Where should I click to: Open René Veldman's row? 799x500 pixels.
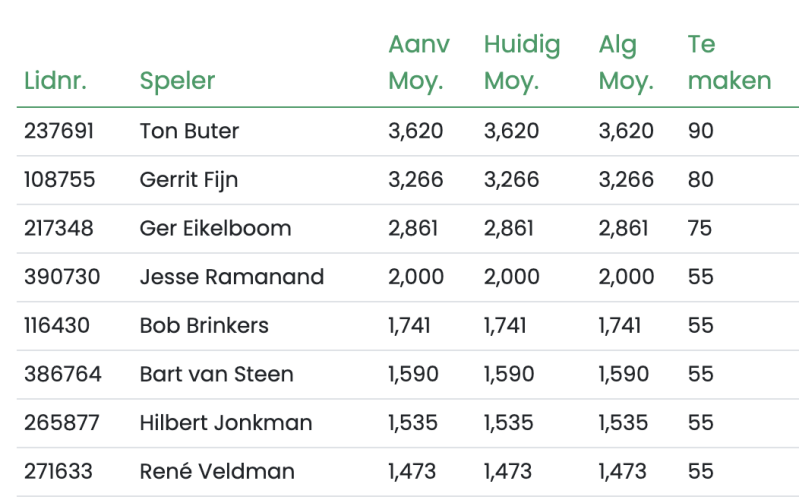(x=408, y=472)
